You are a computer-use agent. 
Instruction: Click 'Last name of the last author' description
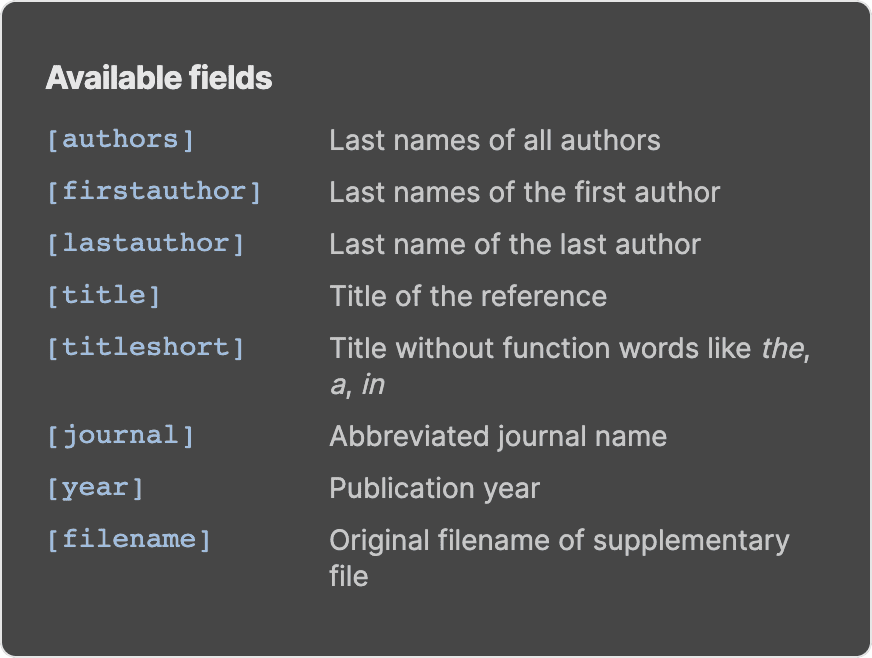coord(515,244)
